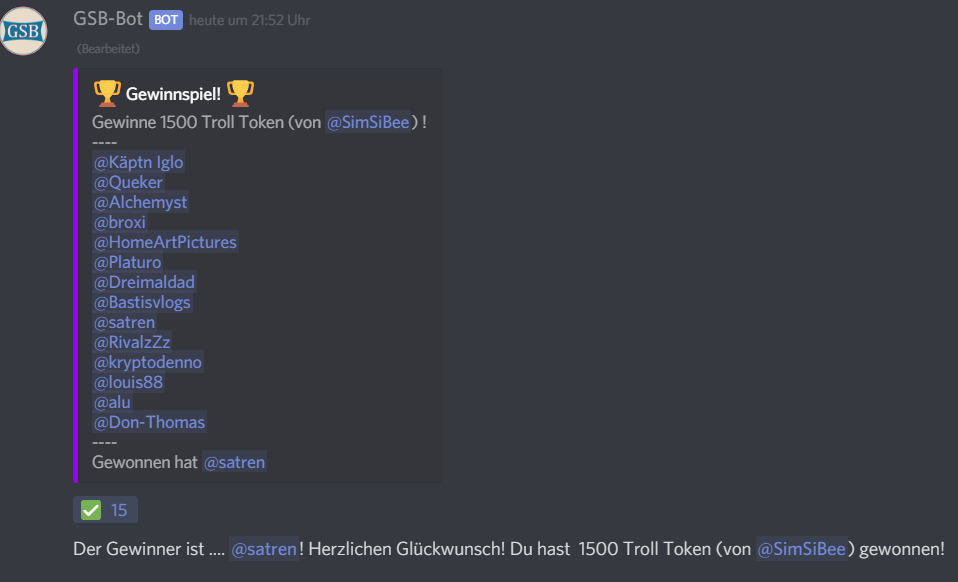
Task: Click the @SimSiBee mention in the embed
Action: 368,122
